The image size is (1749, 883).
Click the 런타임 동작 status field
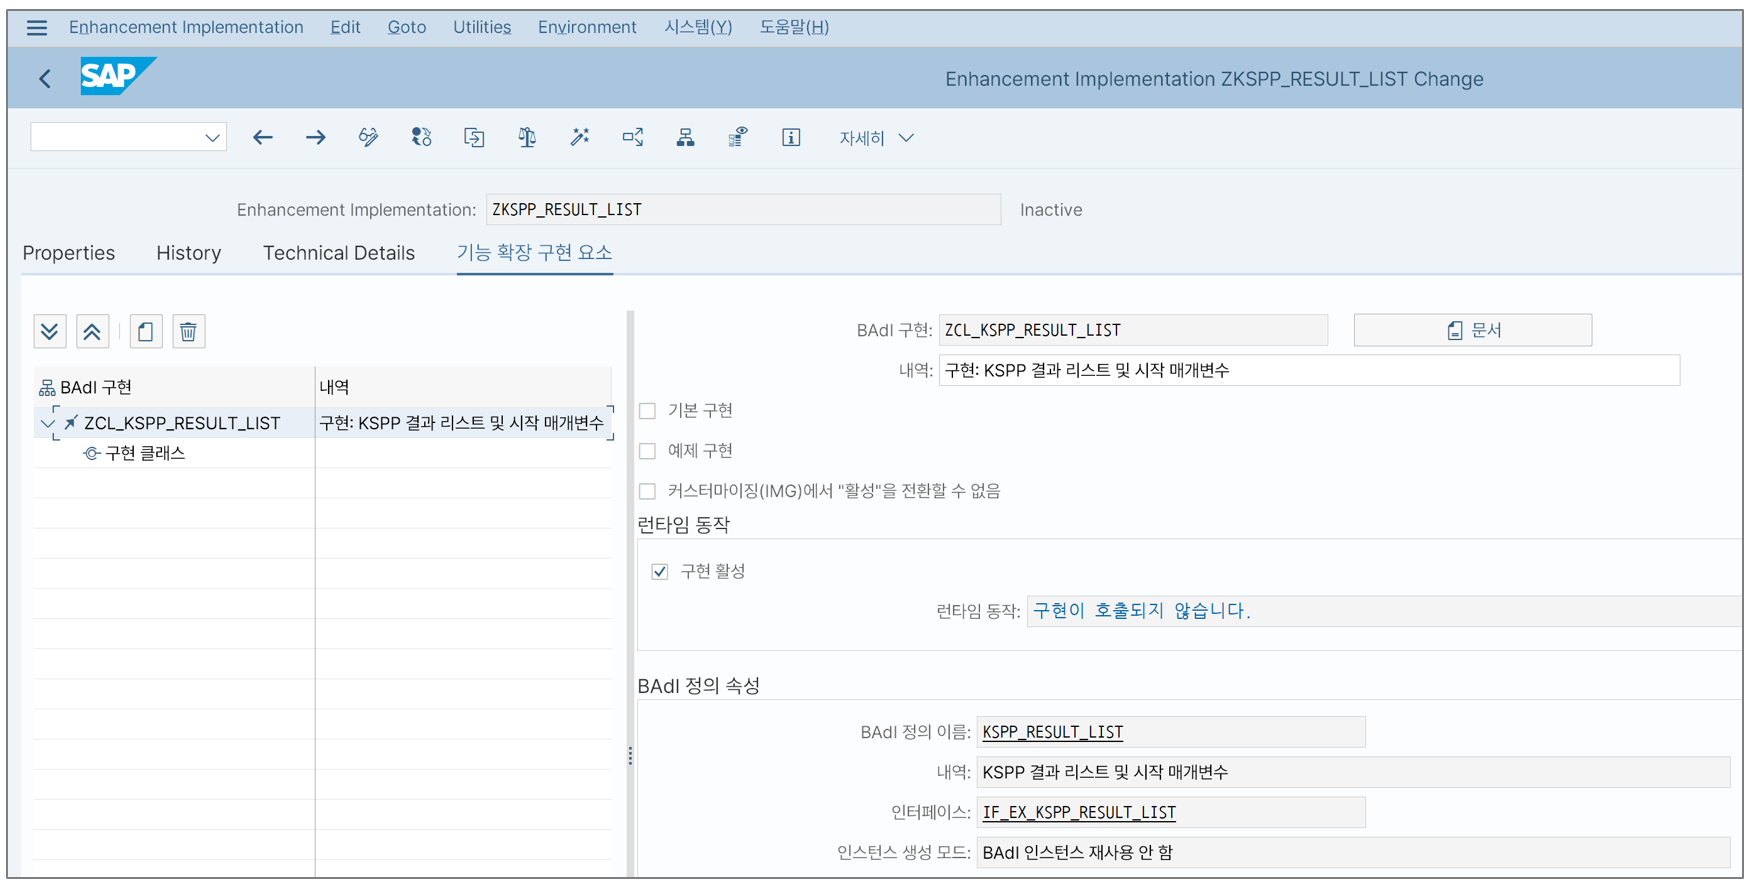pos(1384,611)
